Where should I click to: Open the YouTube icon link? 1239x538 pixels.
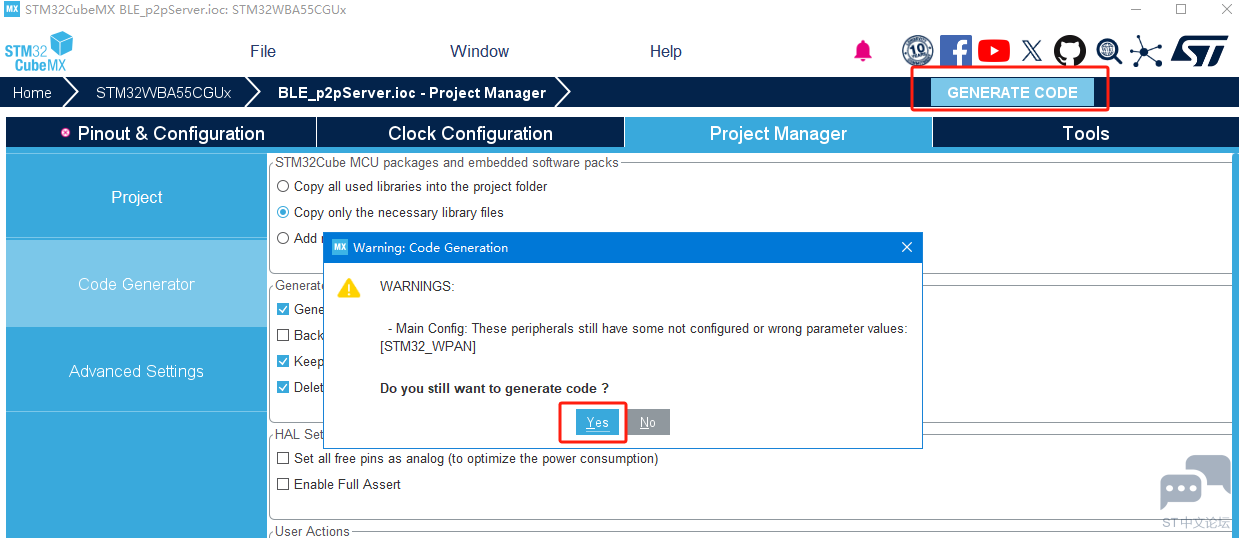pyautogui.click(x=993, y=51)
